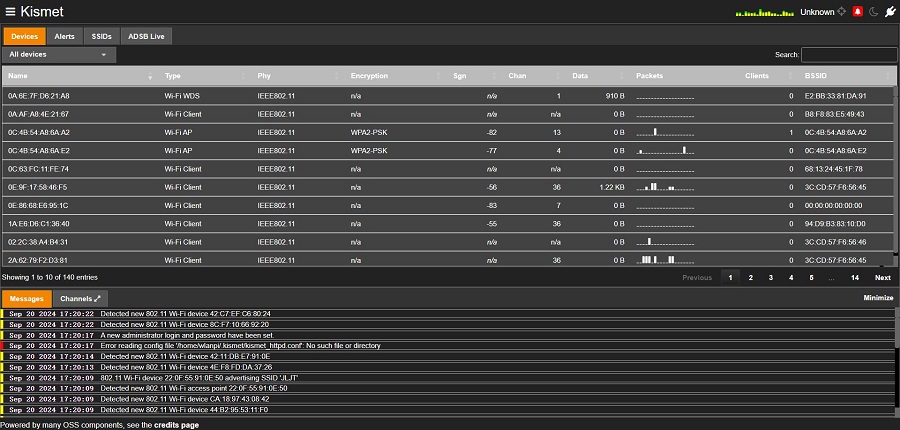Sort table by Type column header
Viewport: 900px width, 430px height.
pyautogui.click(x=205, y=76)
